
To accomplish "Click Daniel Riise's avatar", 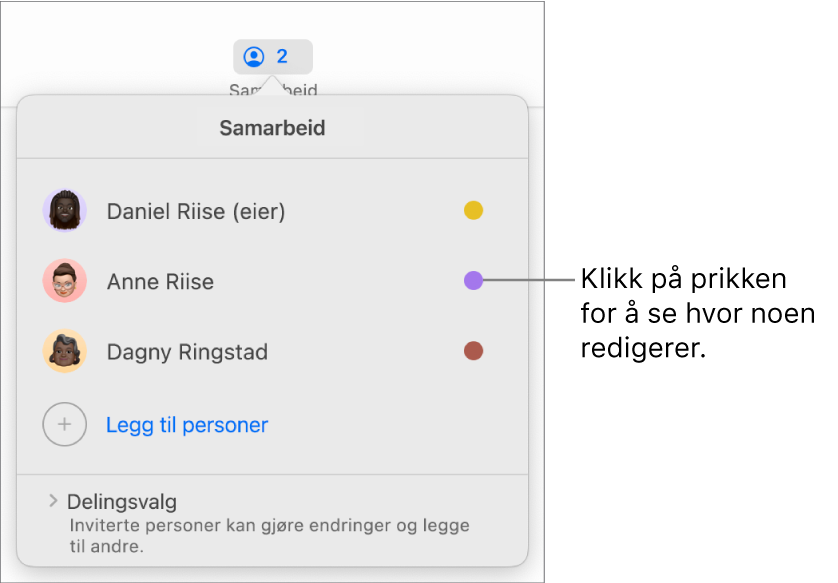I will [65, 210].
